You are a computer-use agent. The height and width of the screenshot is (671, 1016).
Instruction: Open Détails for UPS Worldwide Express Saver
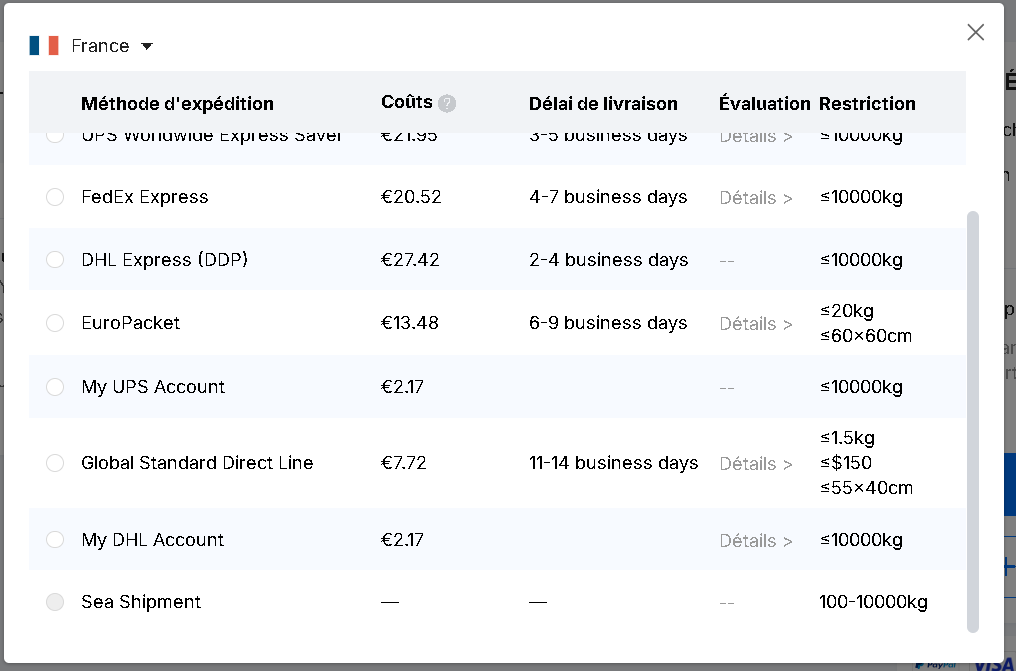(x=756, y=137)
